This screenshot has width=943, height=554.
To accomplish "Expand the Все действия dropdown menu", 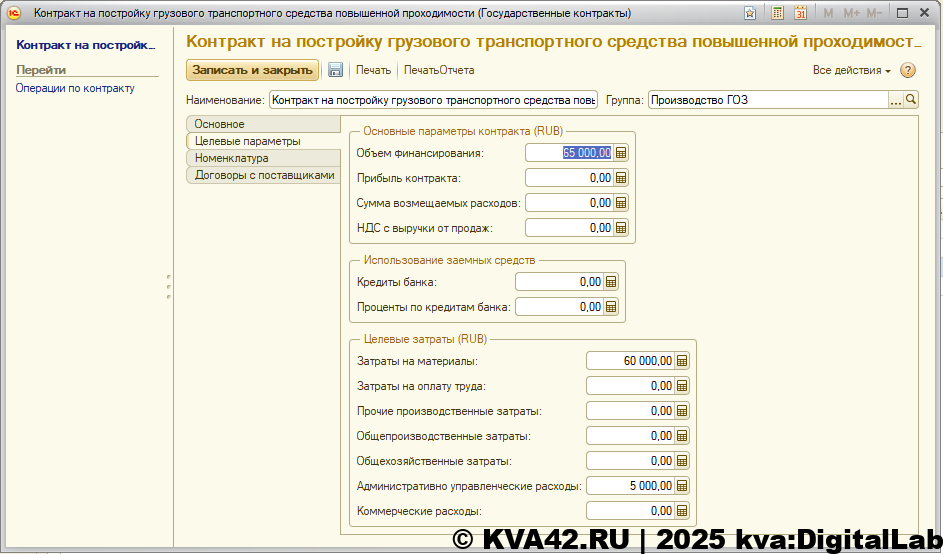I will [852, 70].
